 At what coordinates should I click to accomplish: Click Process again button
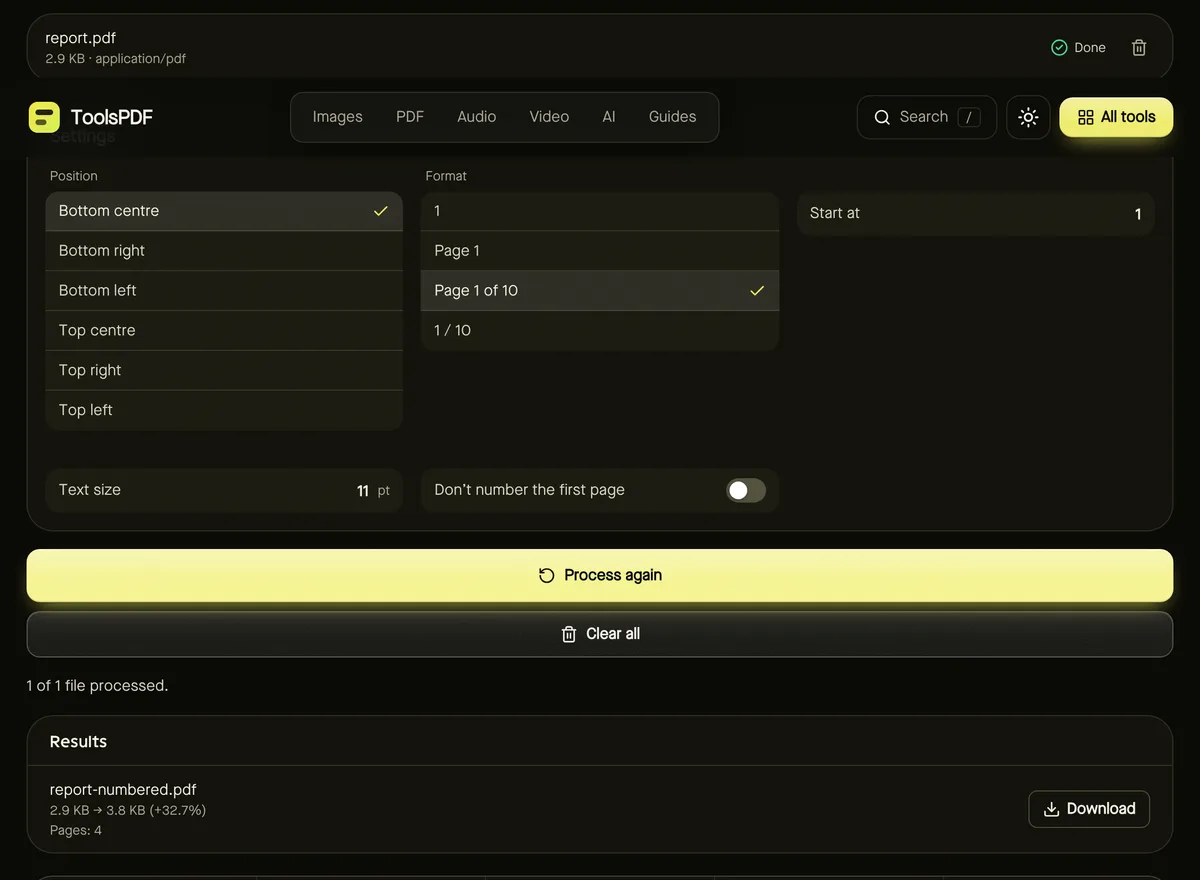600,575
